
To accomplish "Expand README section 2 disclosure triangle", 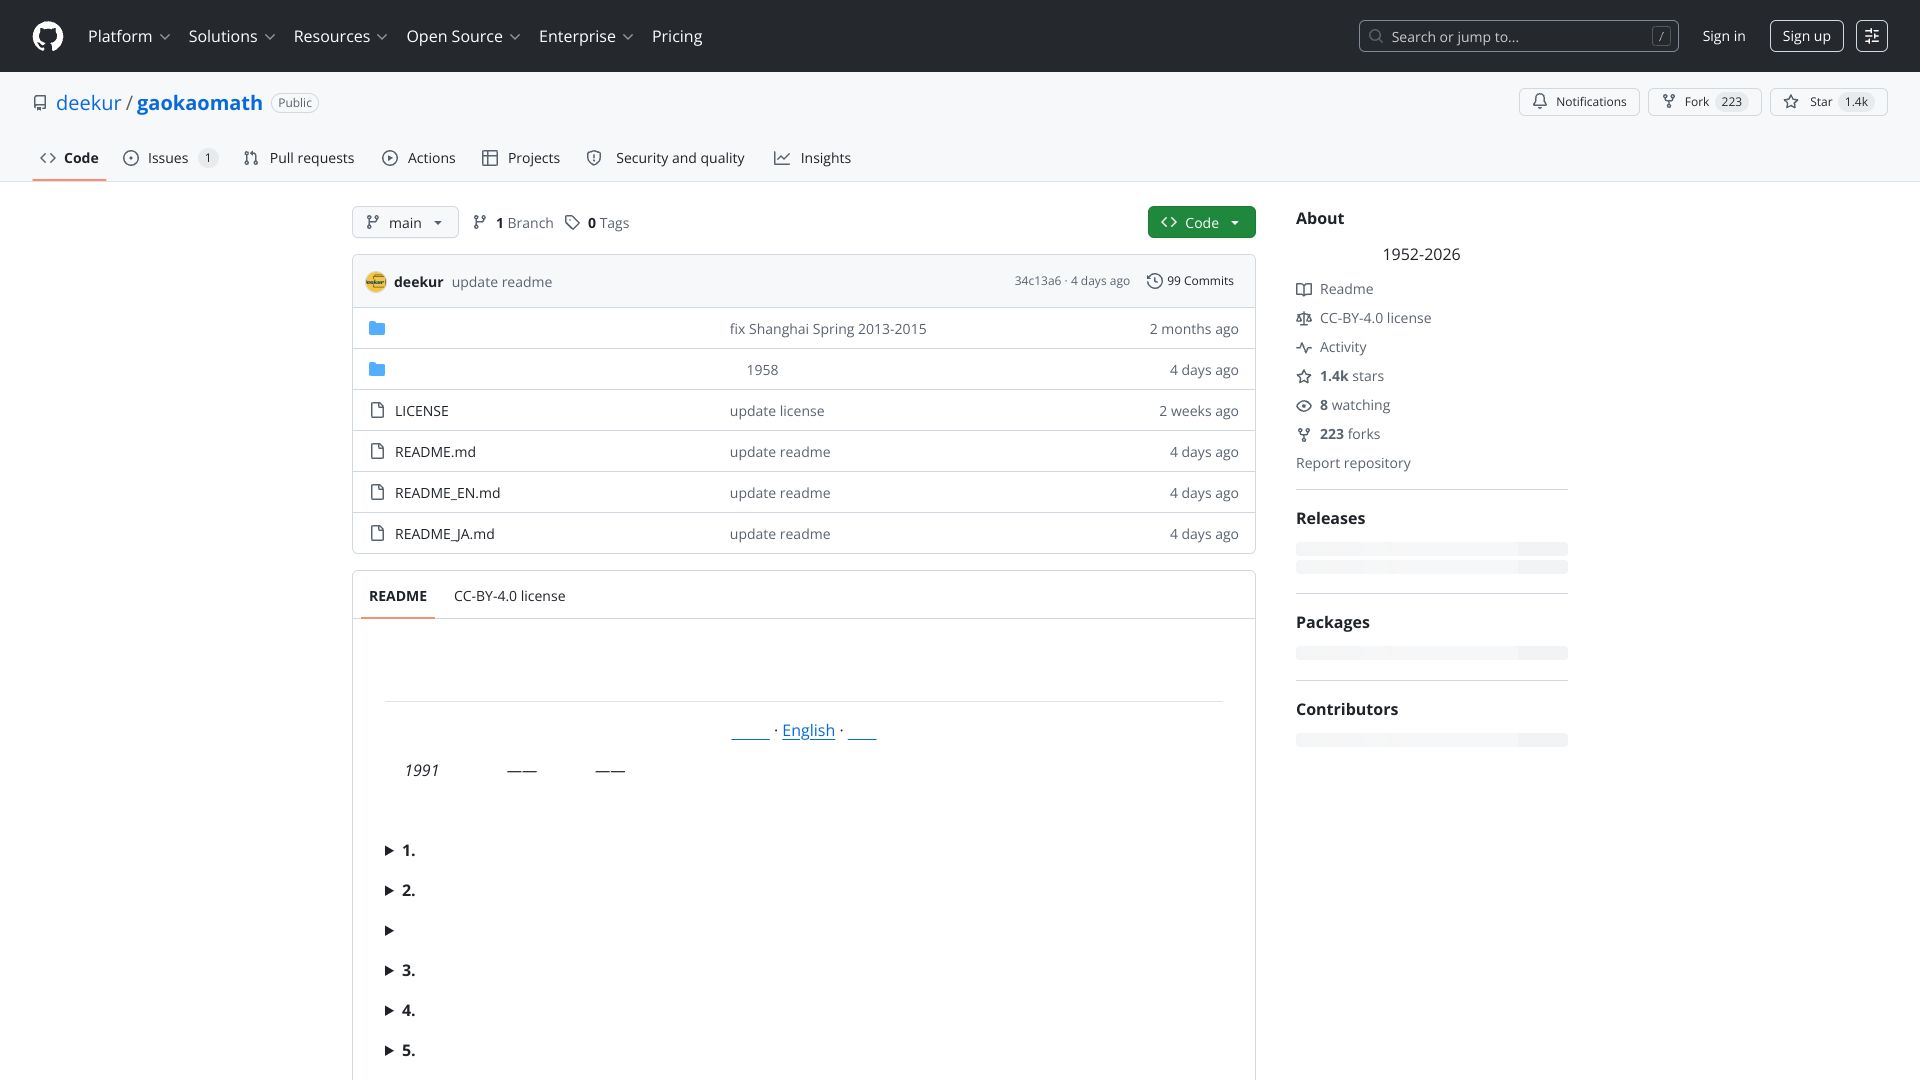I will [389, 890].
